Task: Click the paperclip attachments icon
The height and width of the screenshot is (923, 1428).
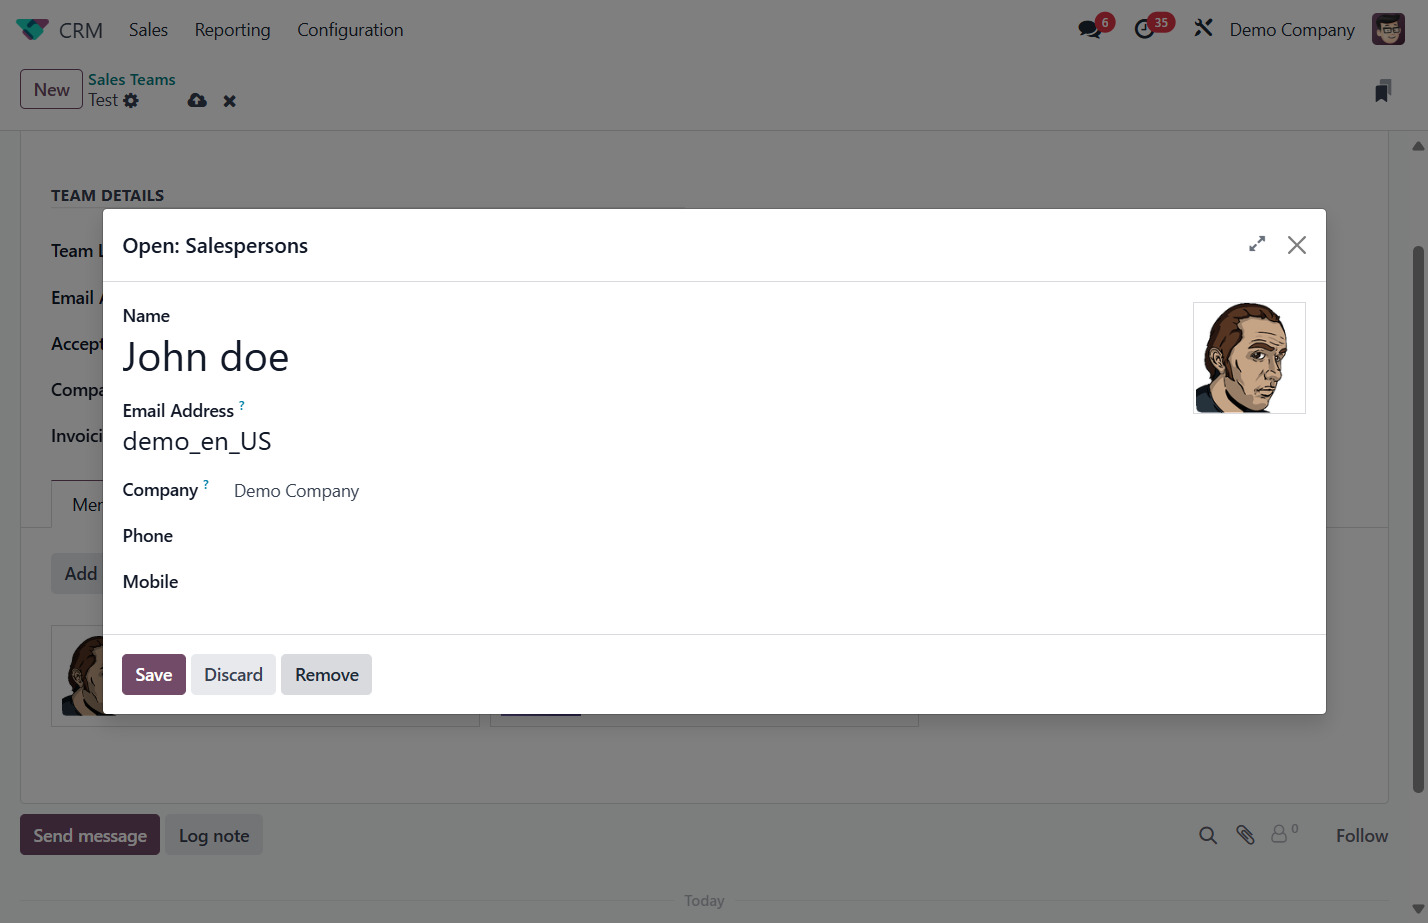Action: (1245, 835)
